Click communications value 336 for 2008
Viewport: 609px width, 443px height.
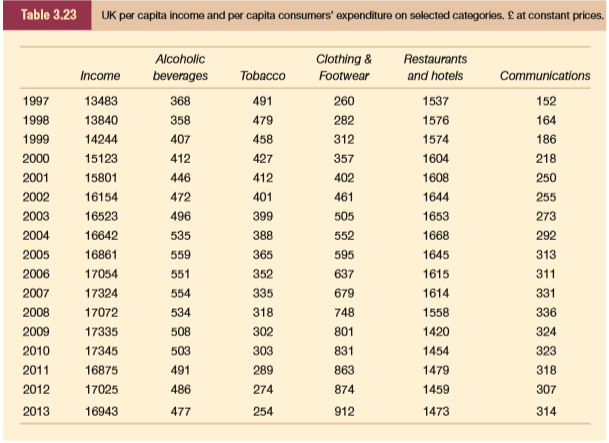point(546,313)
